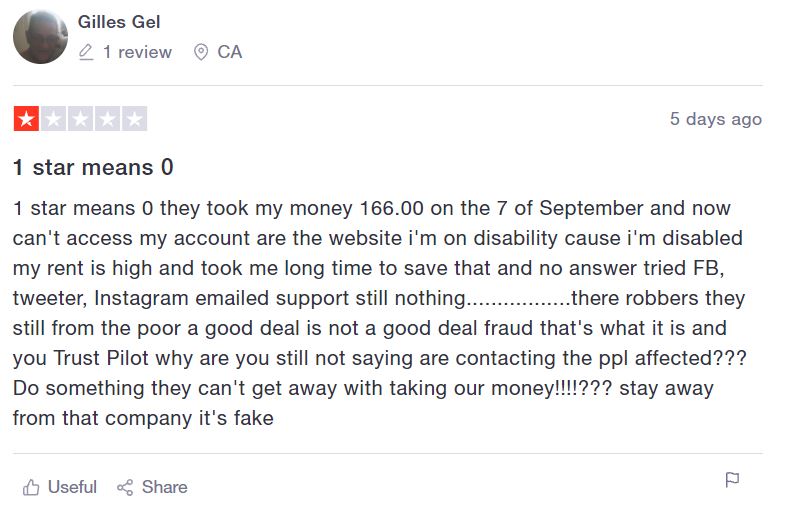
Task: Click the '5 days ago' timestamp
Action: 715,119
